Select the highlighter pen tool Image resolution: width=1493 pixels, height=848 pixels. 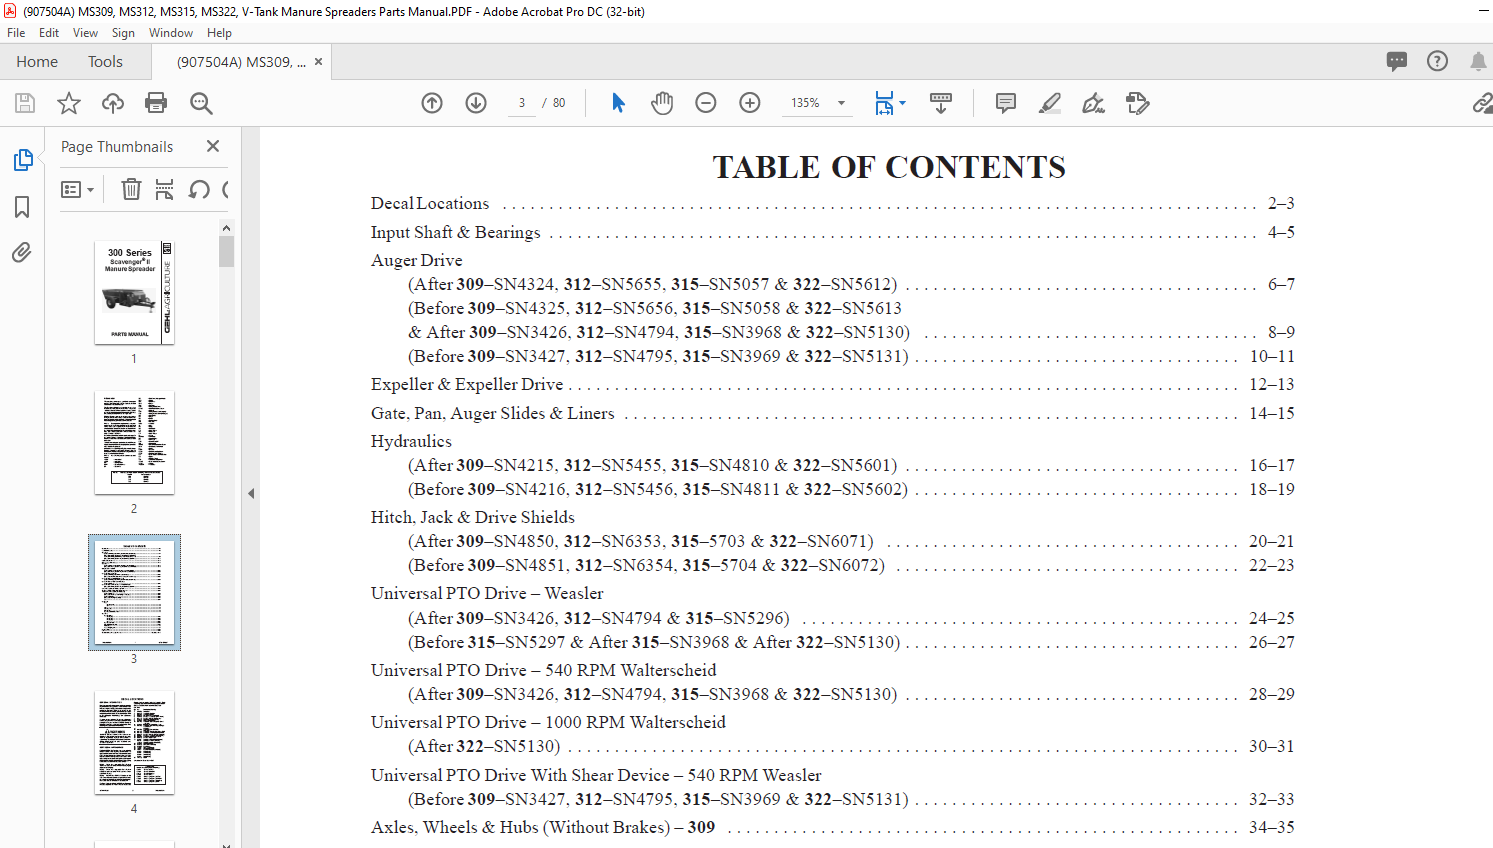click(x=1050, y=103)
